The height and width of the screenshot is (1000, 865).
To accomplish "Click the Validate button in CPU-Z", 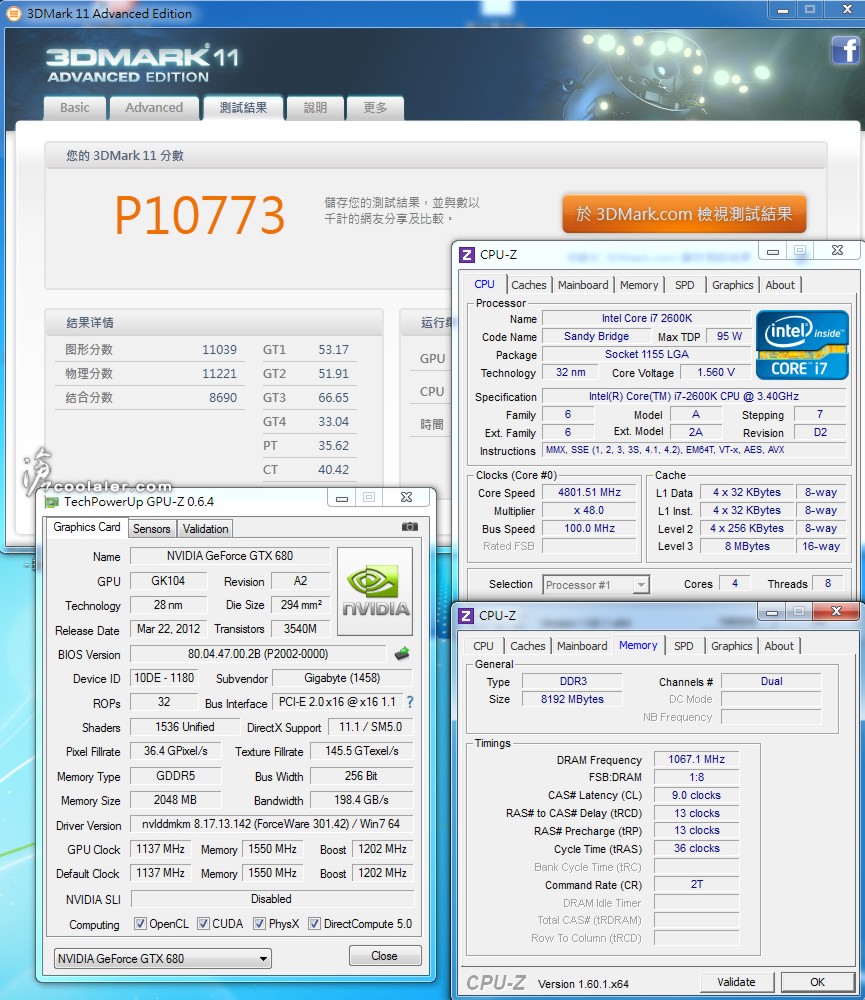I will coord(736,982).
